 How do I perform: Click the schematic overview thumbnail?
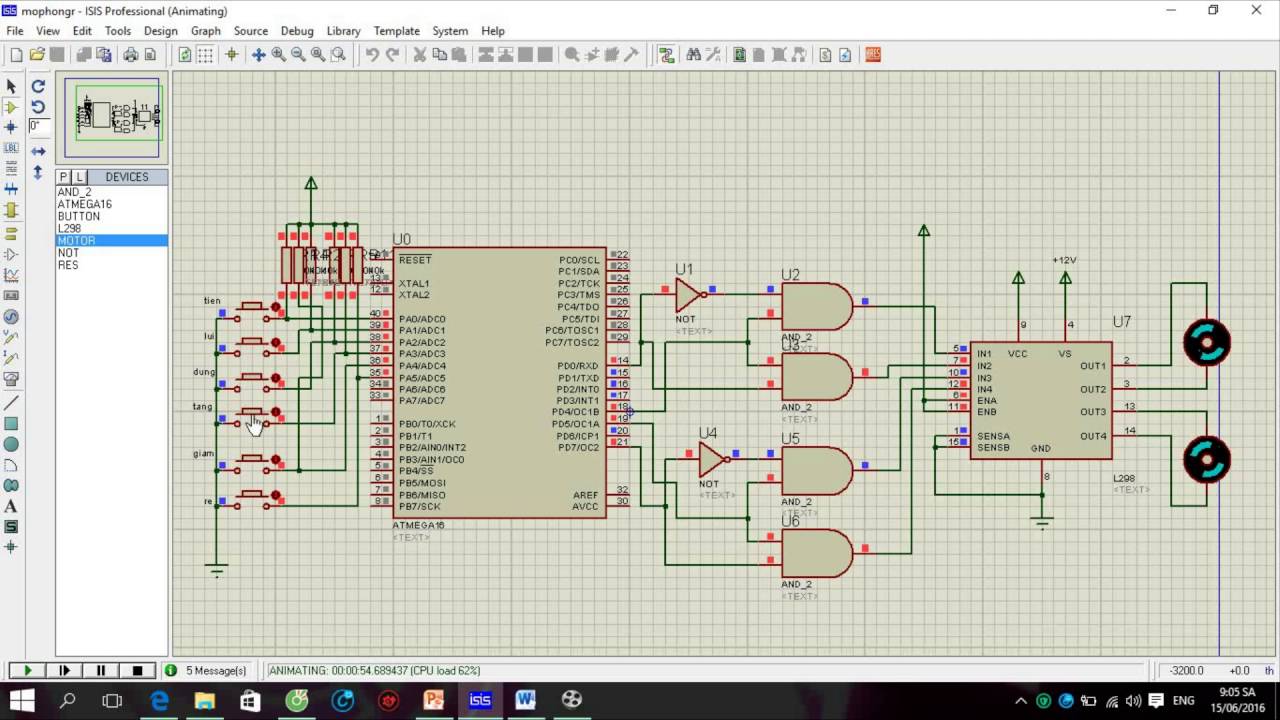(112, 118)
